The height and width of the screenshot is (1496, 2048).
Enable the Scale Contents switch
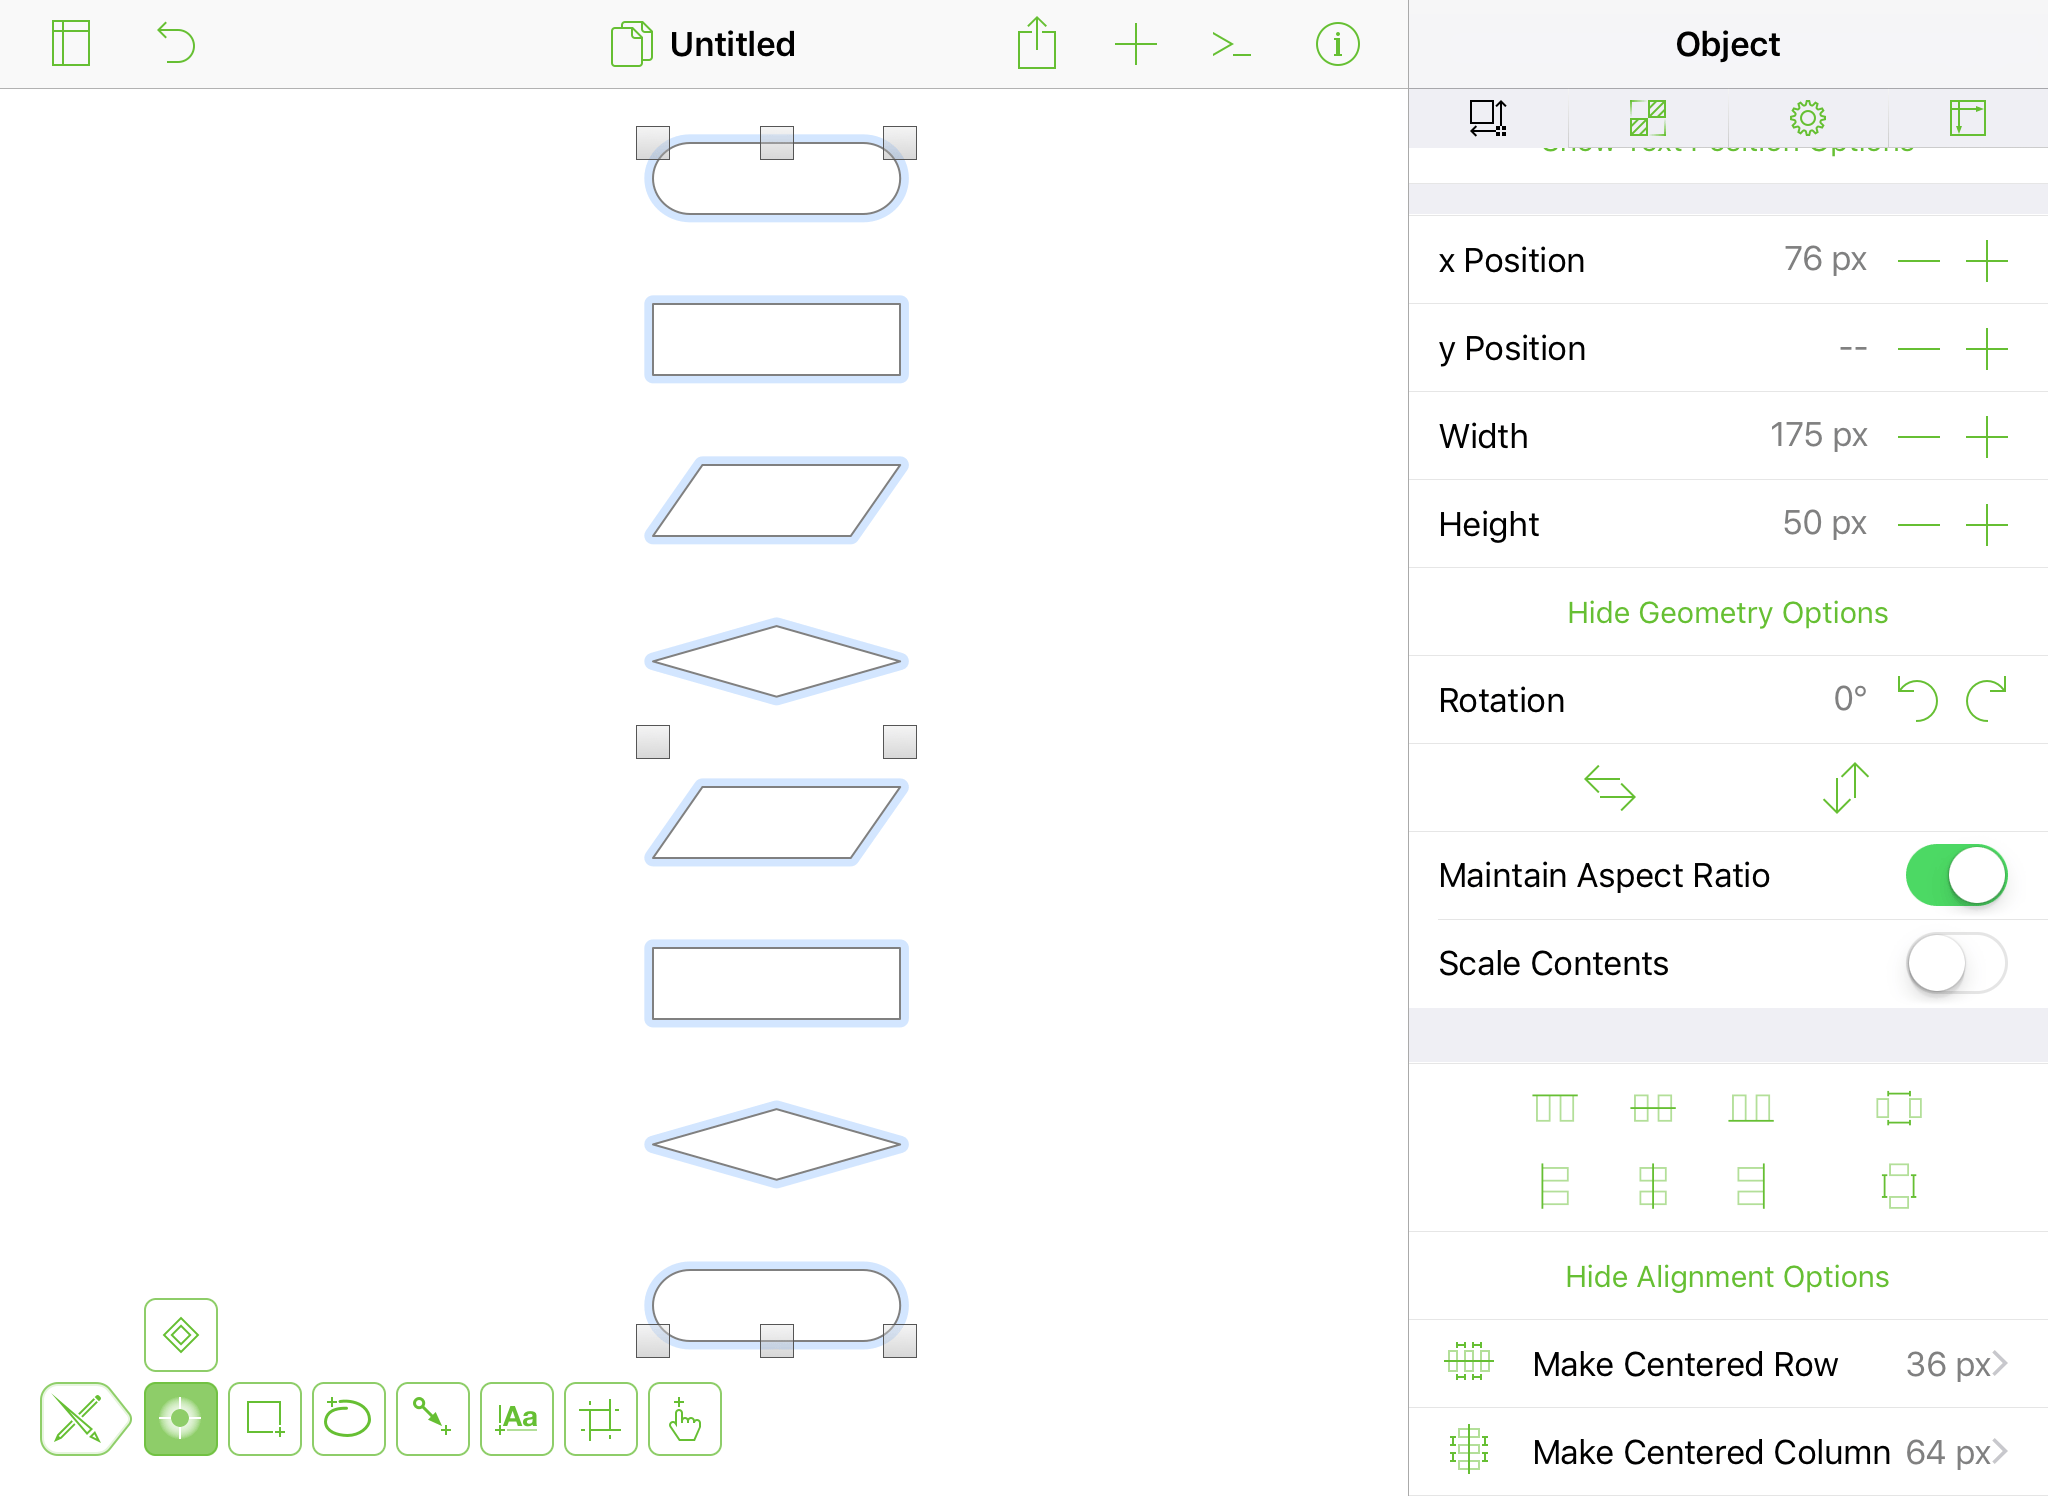[1955, 963]
